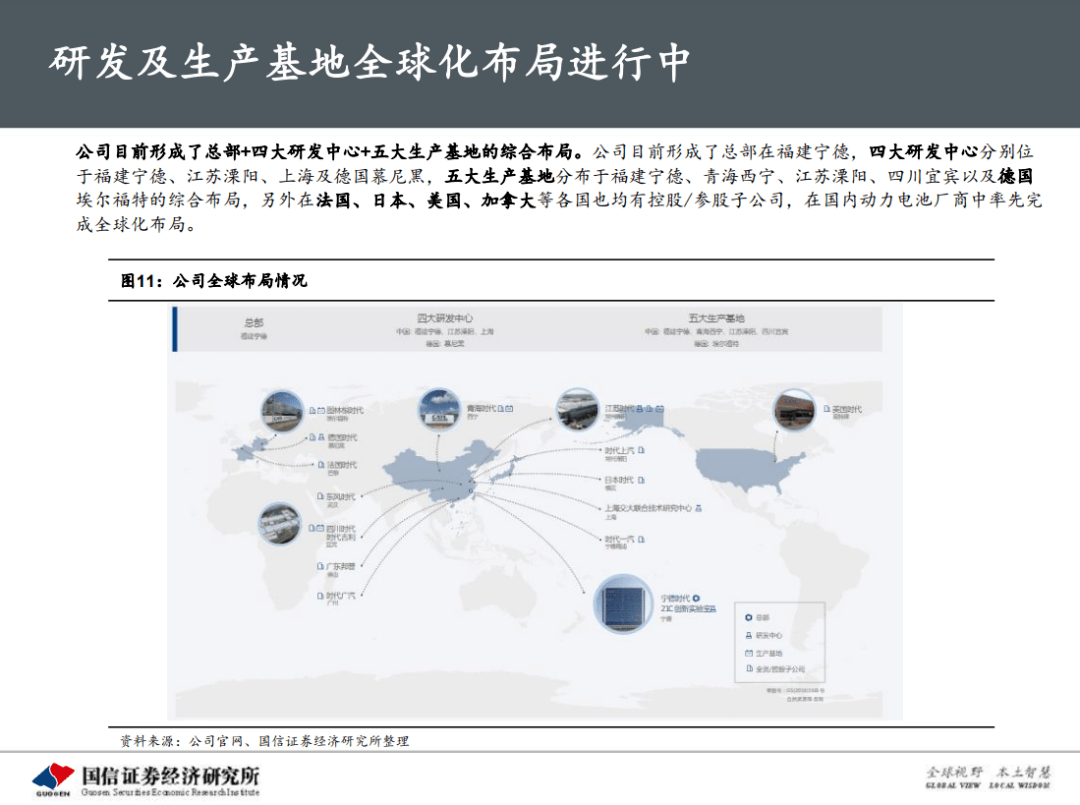Screen dimensions: 1080x805
Task: Click the document icon beside 东风时代
Action: (x=320, y=496)
